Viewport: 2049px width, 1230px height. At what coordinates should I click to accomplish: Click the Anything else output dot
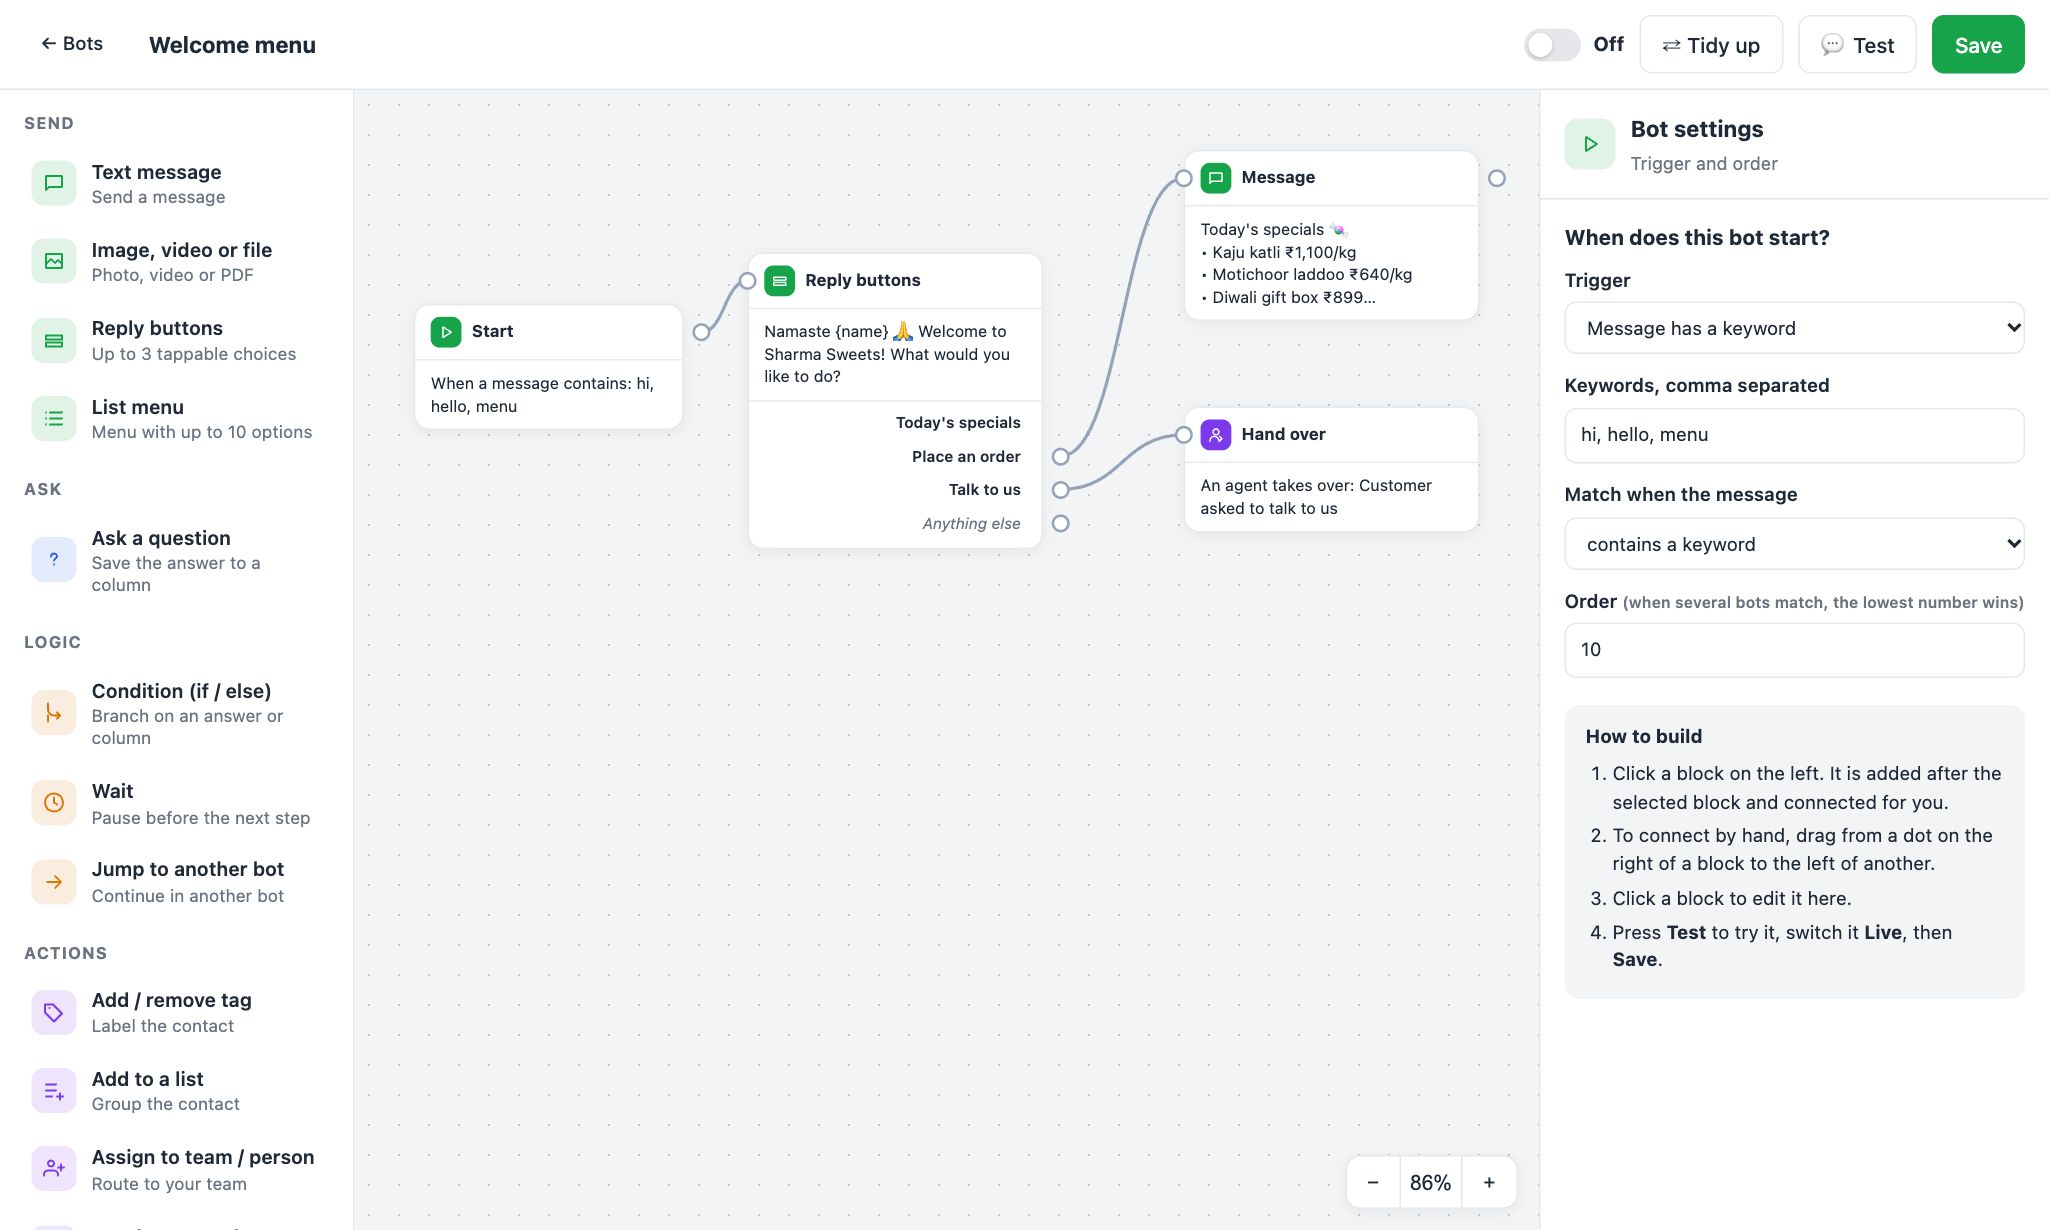1061,523
